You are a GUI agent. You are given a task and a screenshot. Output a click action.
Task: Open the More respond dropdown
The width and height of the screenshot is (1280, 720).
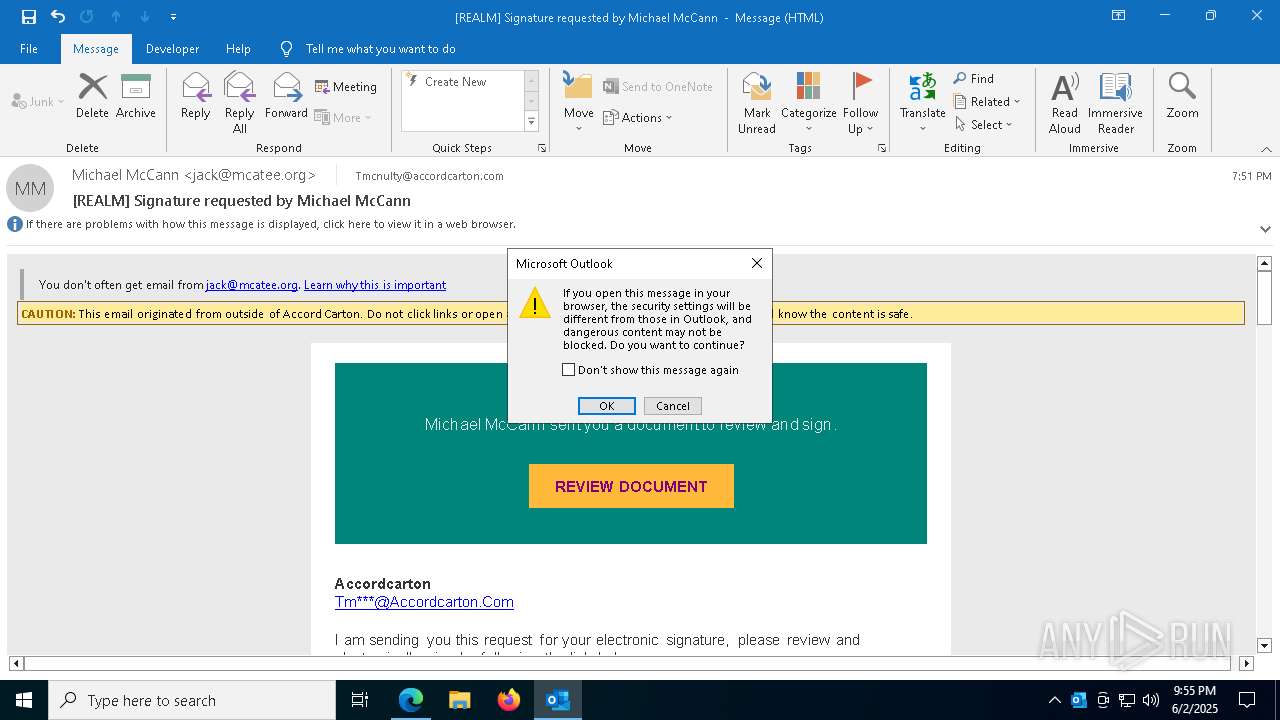(x=344, y=117)
